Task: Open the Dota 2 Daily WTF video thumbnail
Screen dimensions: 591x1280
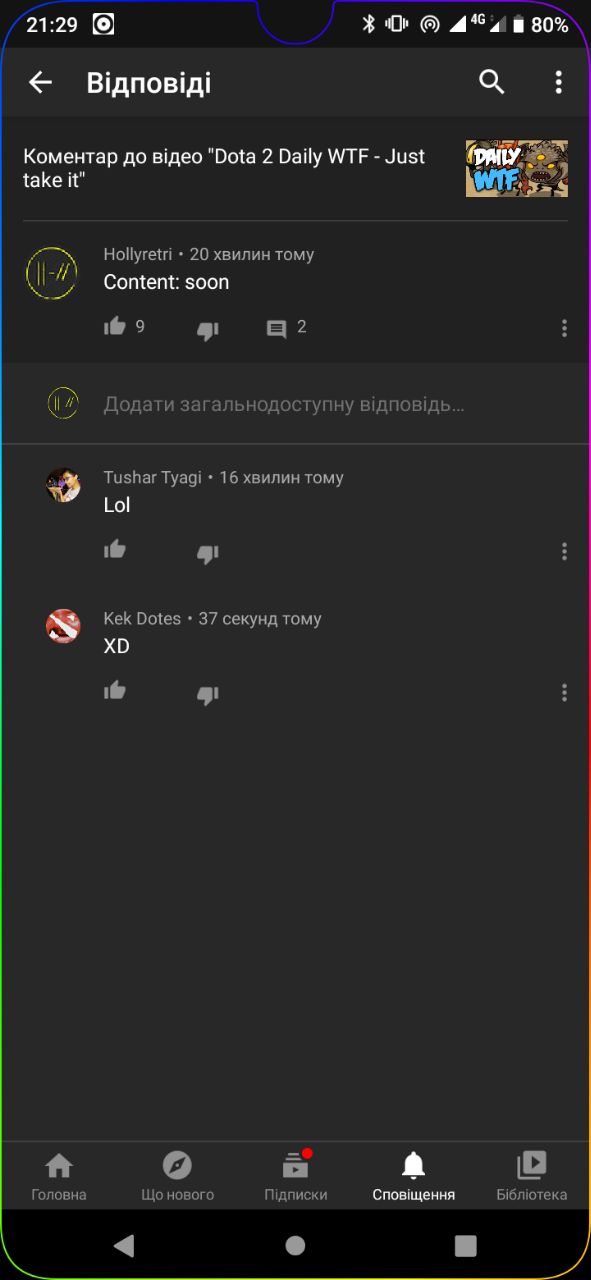Action: [517, 168]
